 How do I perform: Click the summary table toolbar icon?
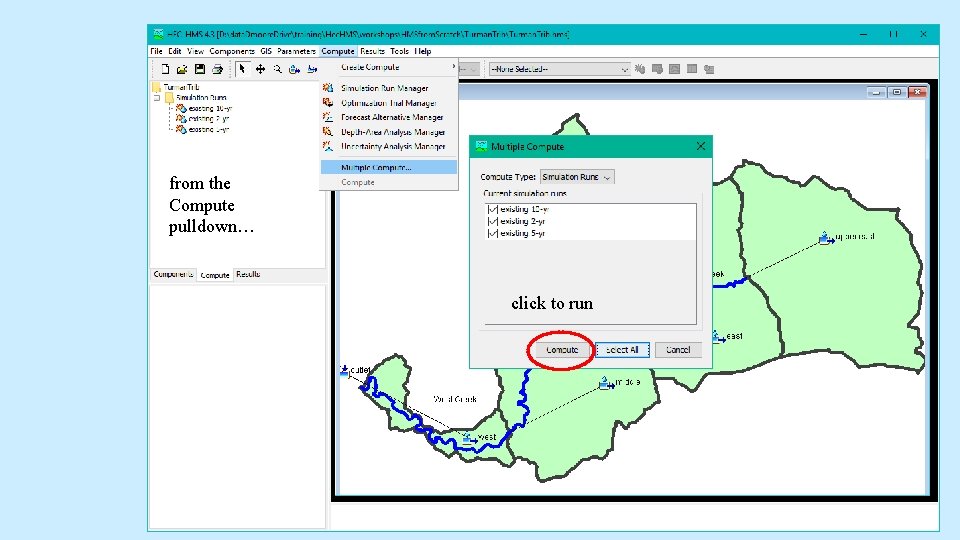coord(692,69)
